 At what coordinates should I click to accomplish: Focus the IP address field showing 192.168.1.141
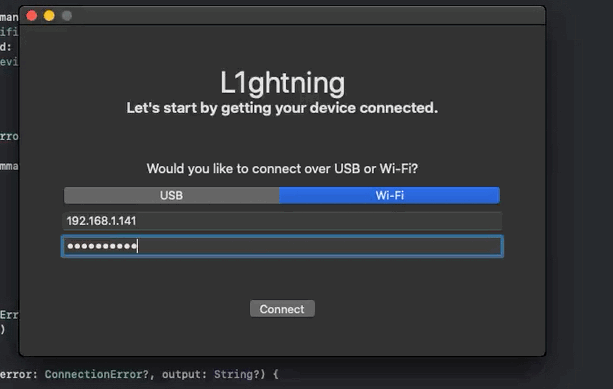[x=282, y=221]
